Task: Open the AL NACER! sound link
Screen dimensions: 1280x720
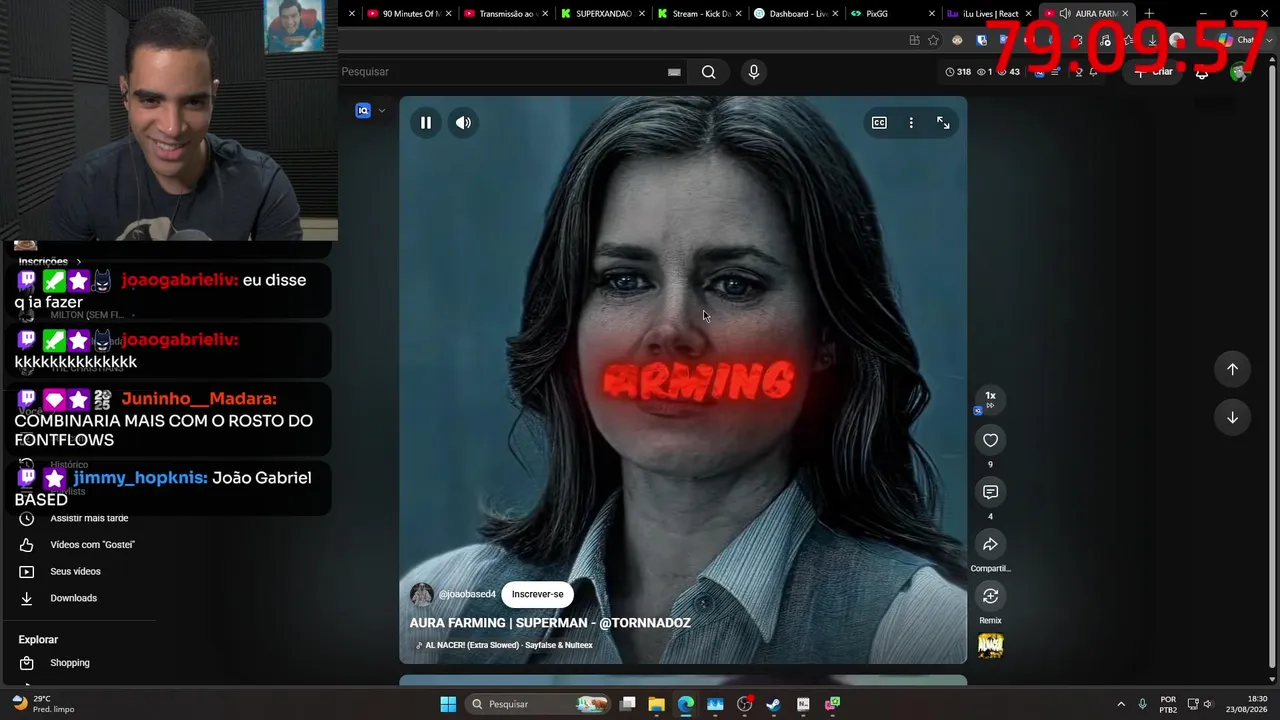Action: [509, 645]
